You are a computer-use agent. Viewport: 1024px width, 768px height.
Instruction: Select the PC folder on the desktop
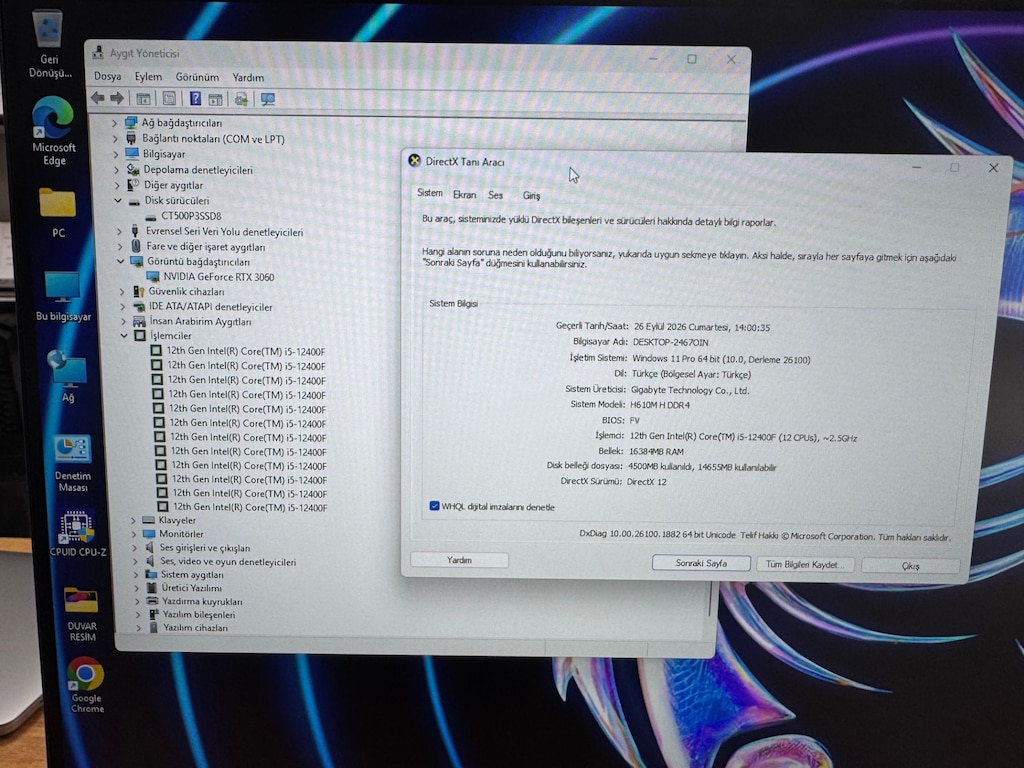tap(57, 212)
